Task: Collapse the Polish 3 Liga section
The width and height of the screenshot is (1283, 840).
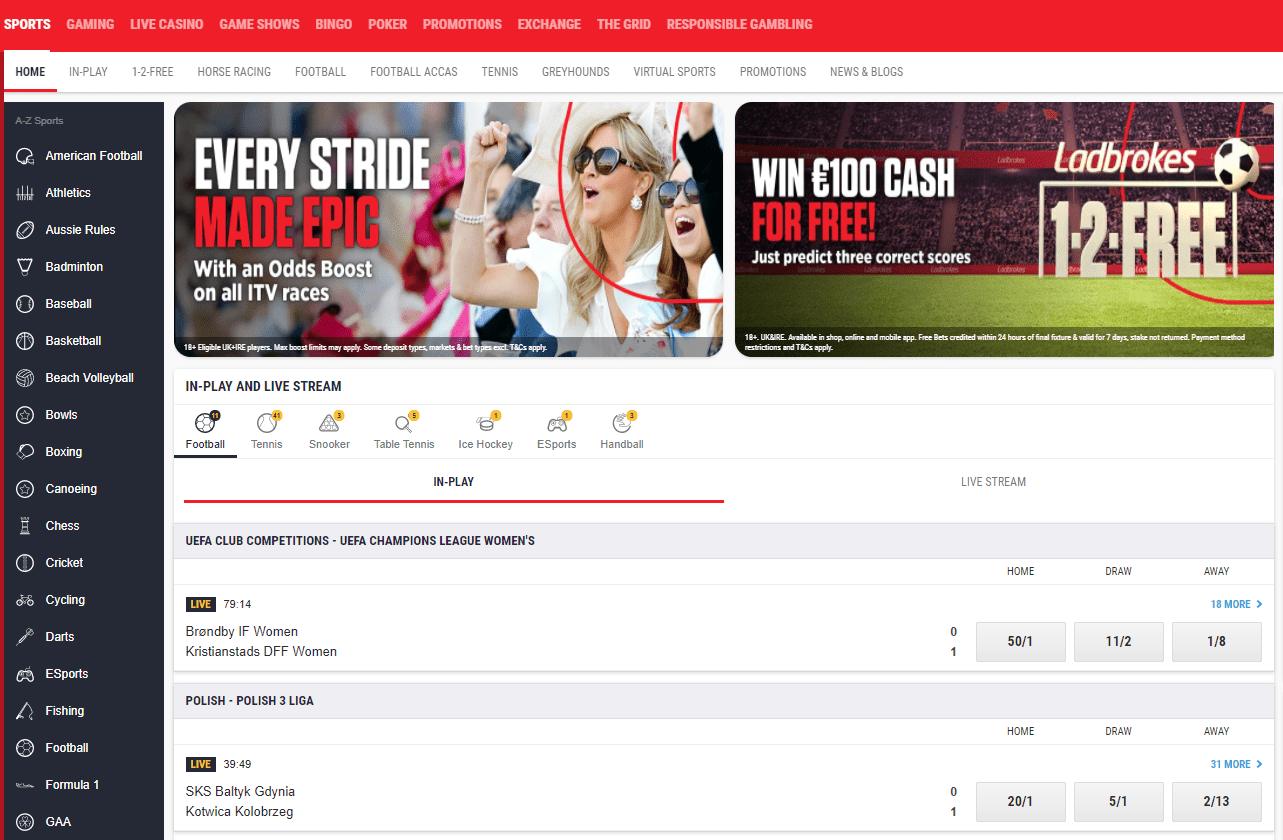Action: 724,701
